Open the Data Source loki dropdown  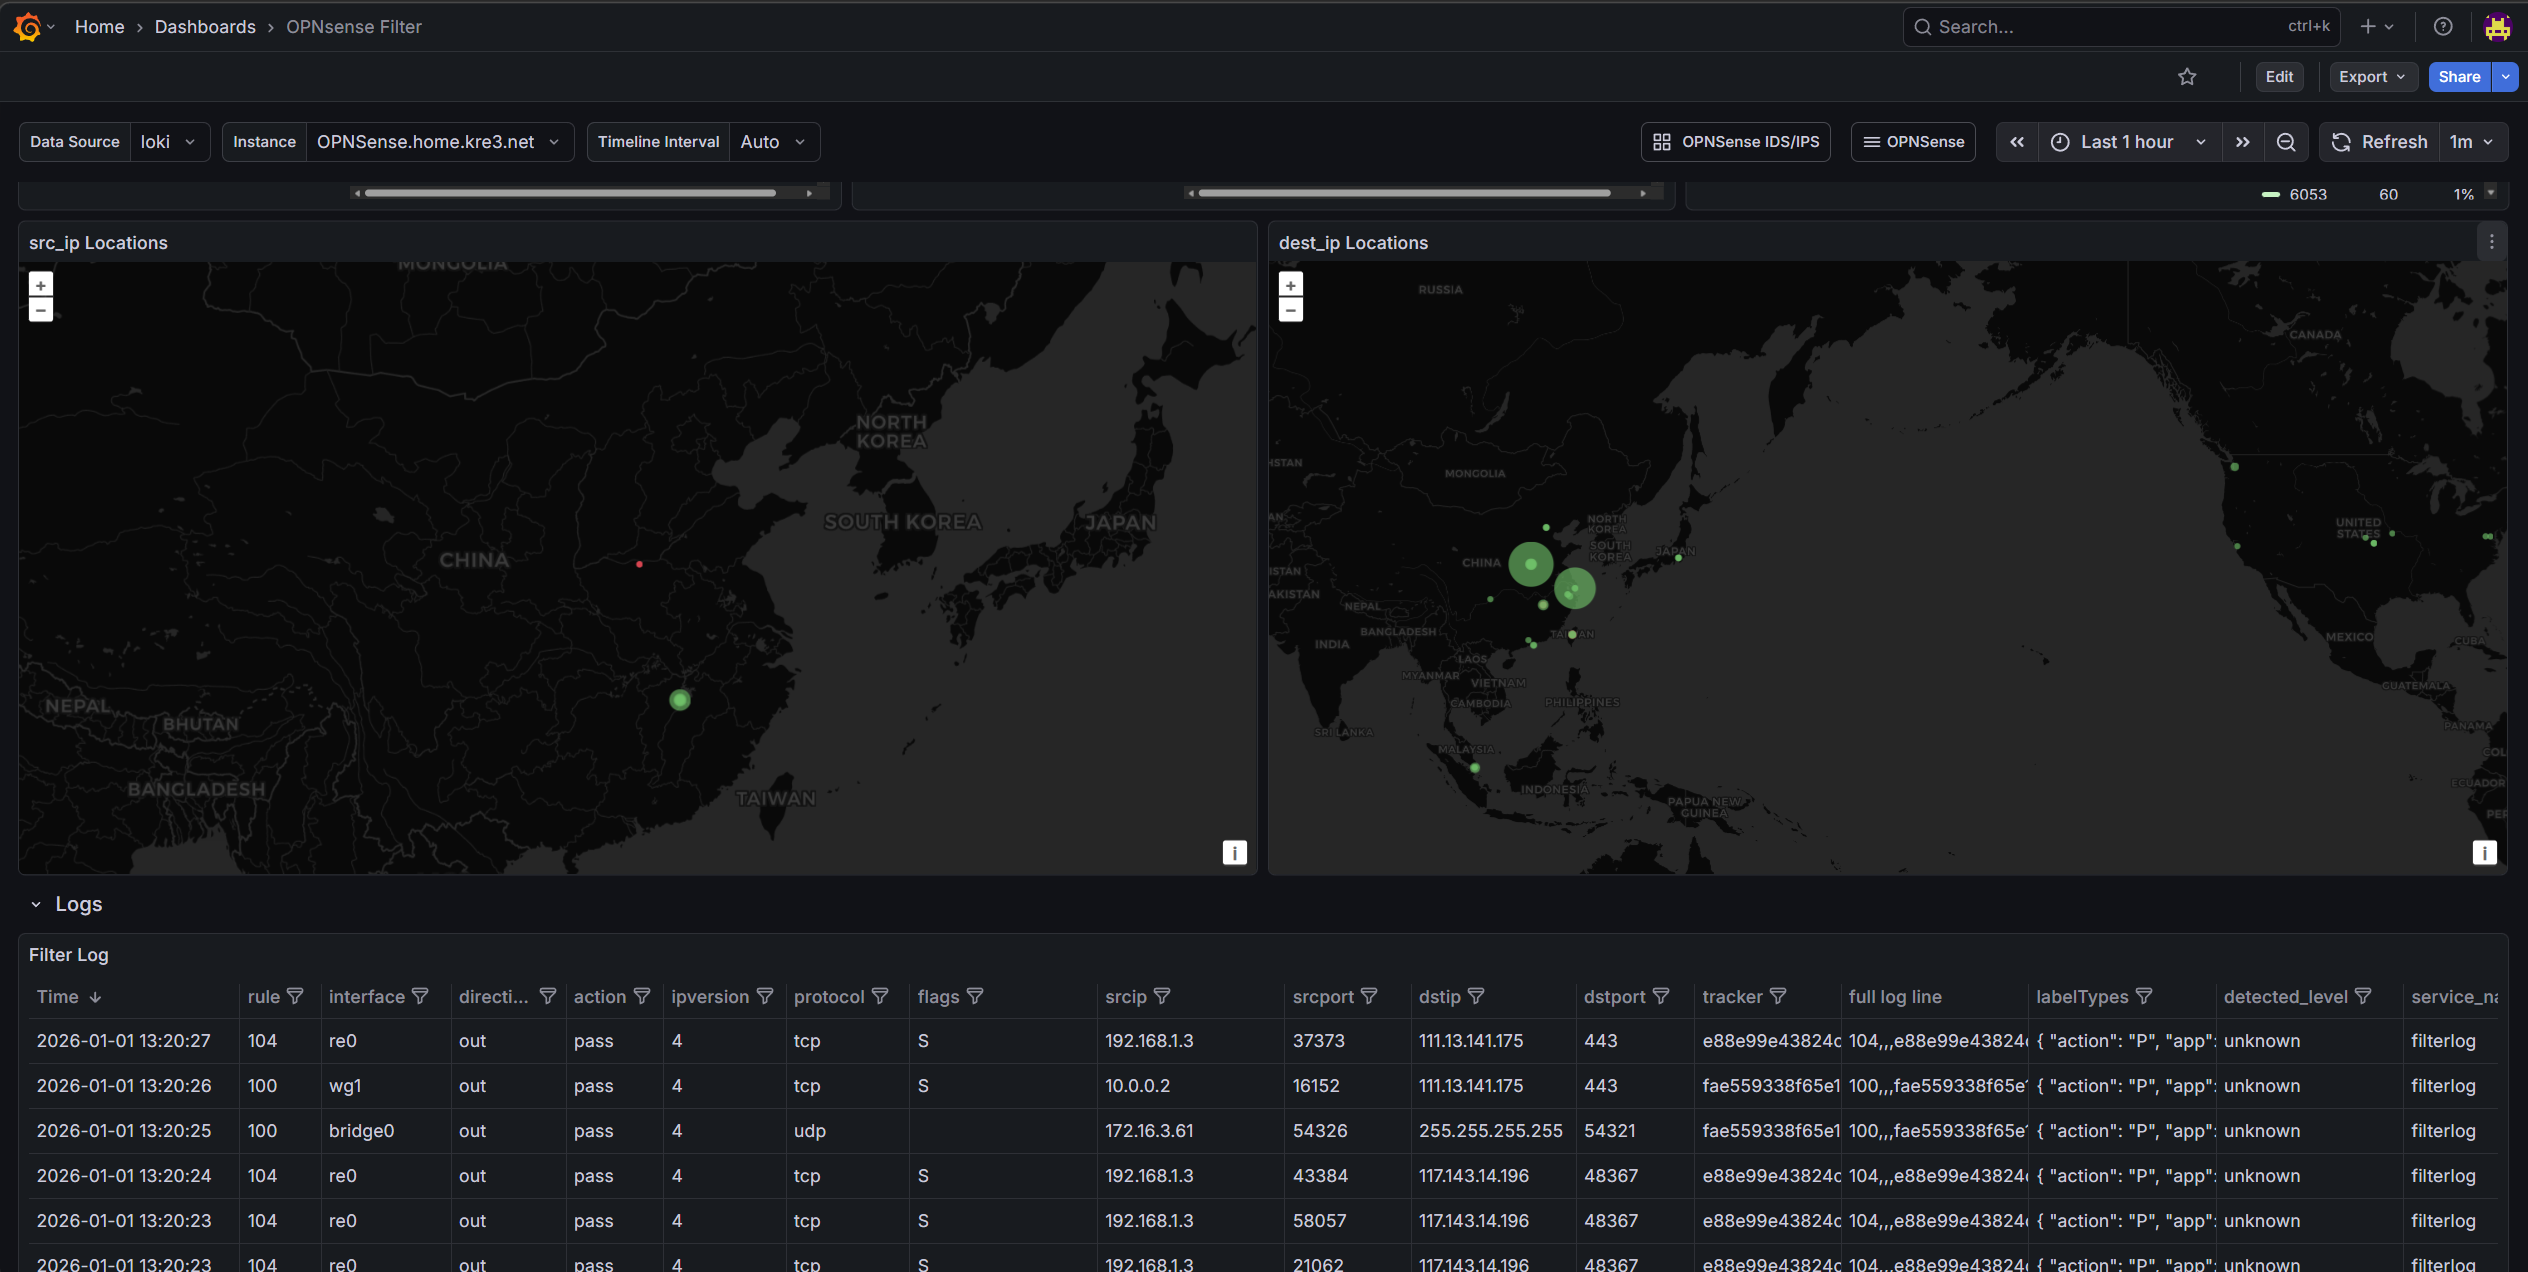click(x=168, y=142)
